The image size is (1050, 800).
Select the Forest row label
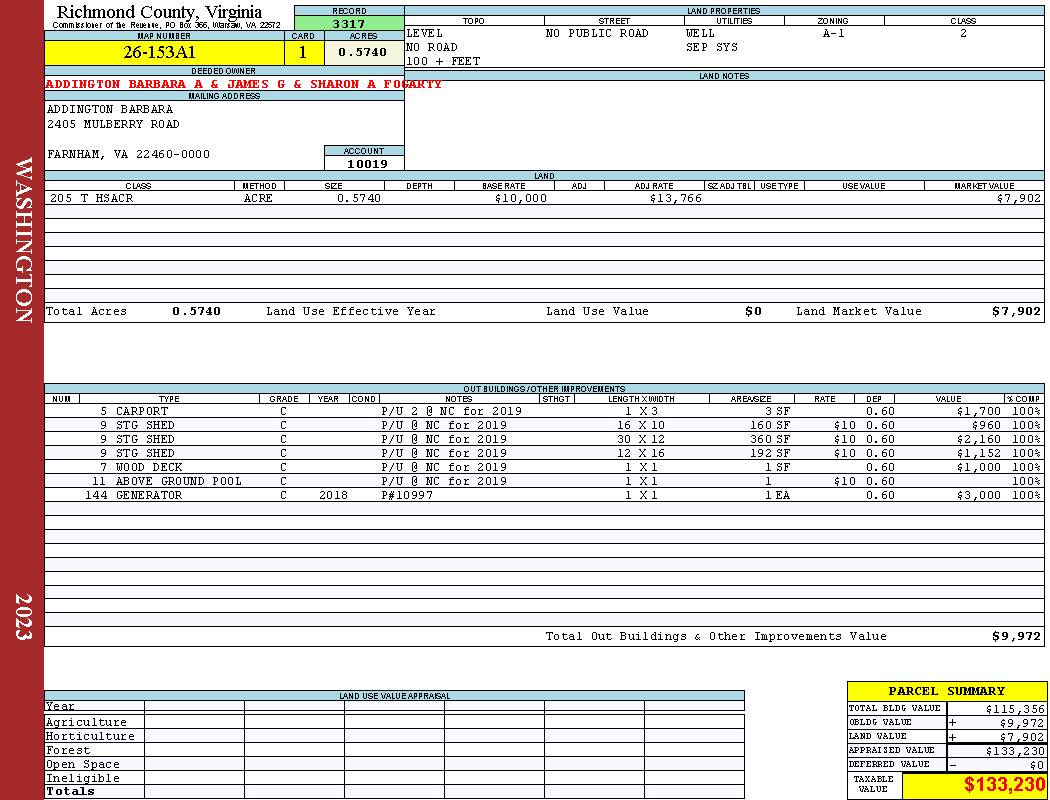click(68, 750)
